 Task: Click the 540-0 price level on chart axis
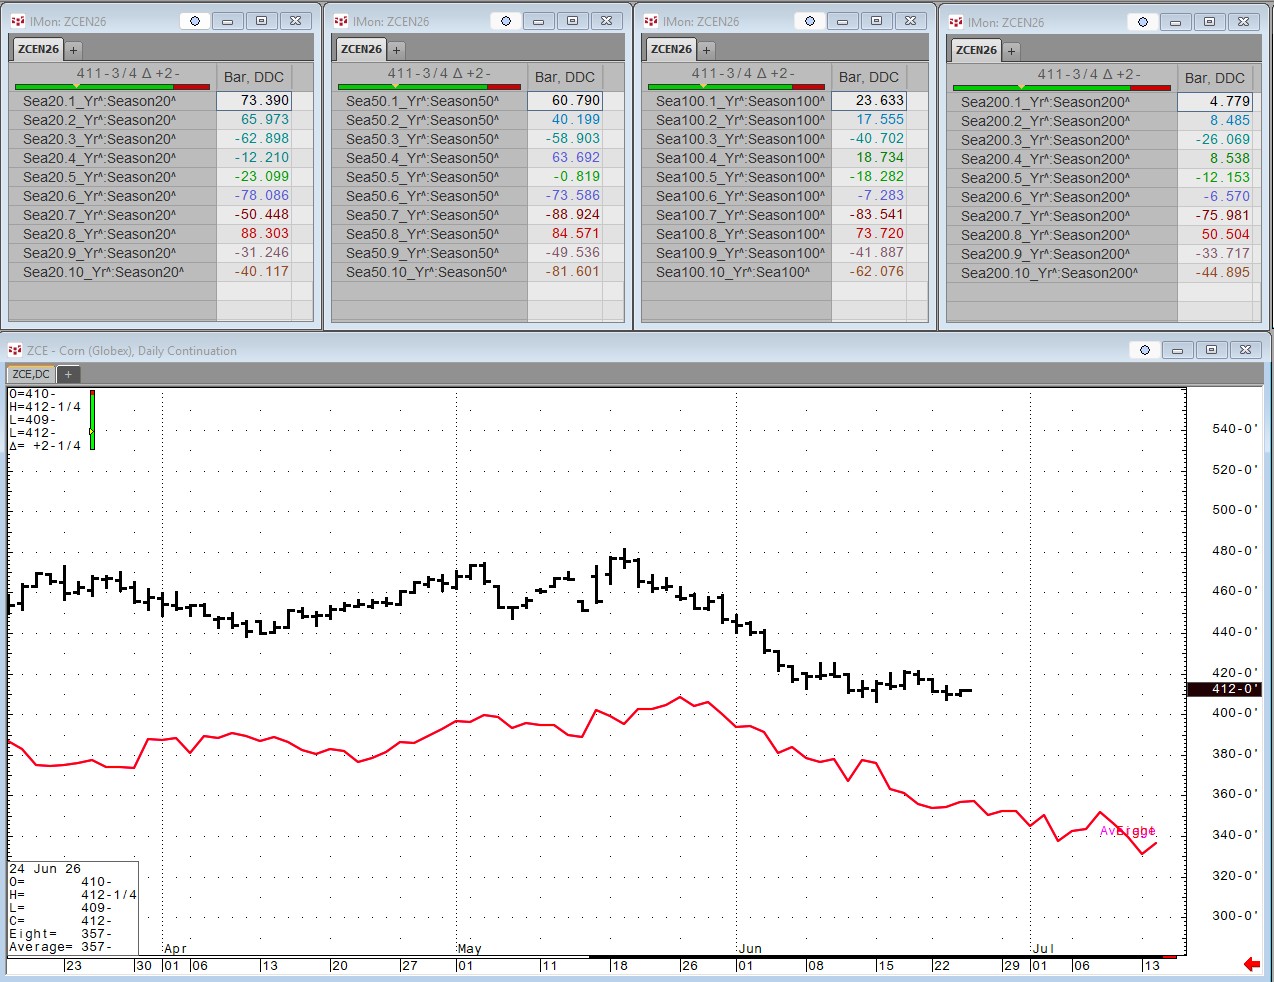point(1234,429)
